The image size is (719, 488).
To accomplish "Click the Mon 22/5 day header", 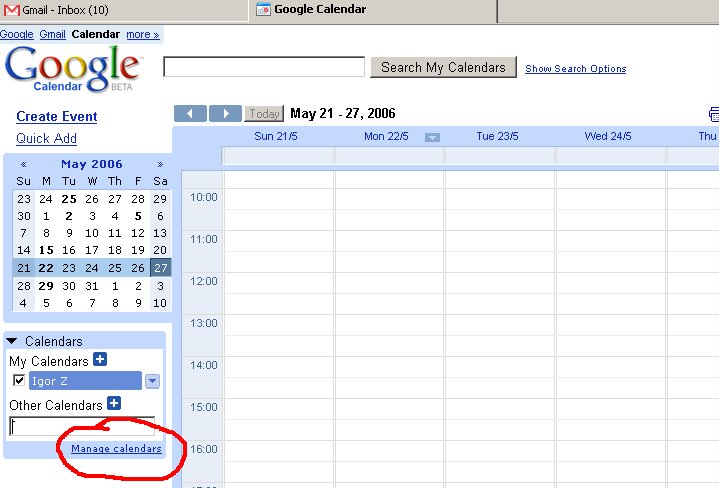I will click(x=386, y=136).
